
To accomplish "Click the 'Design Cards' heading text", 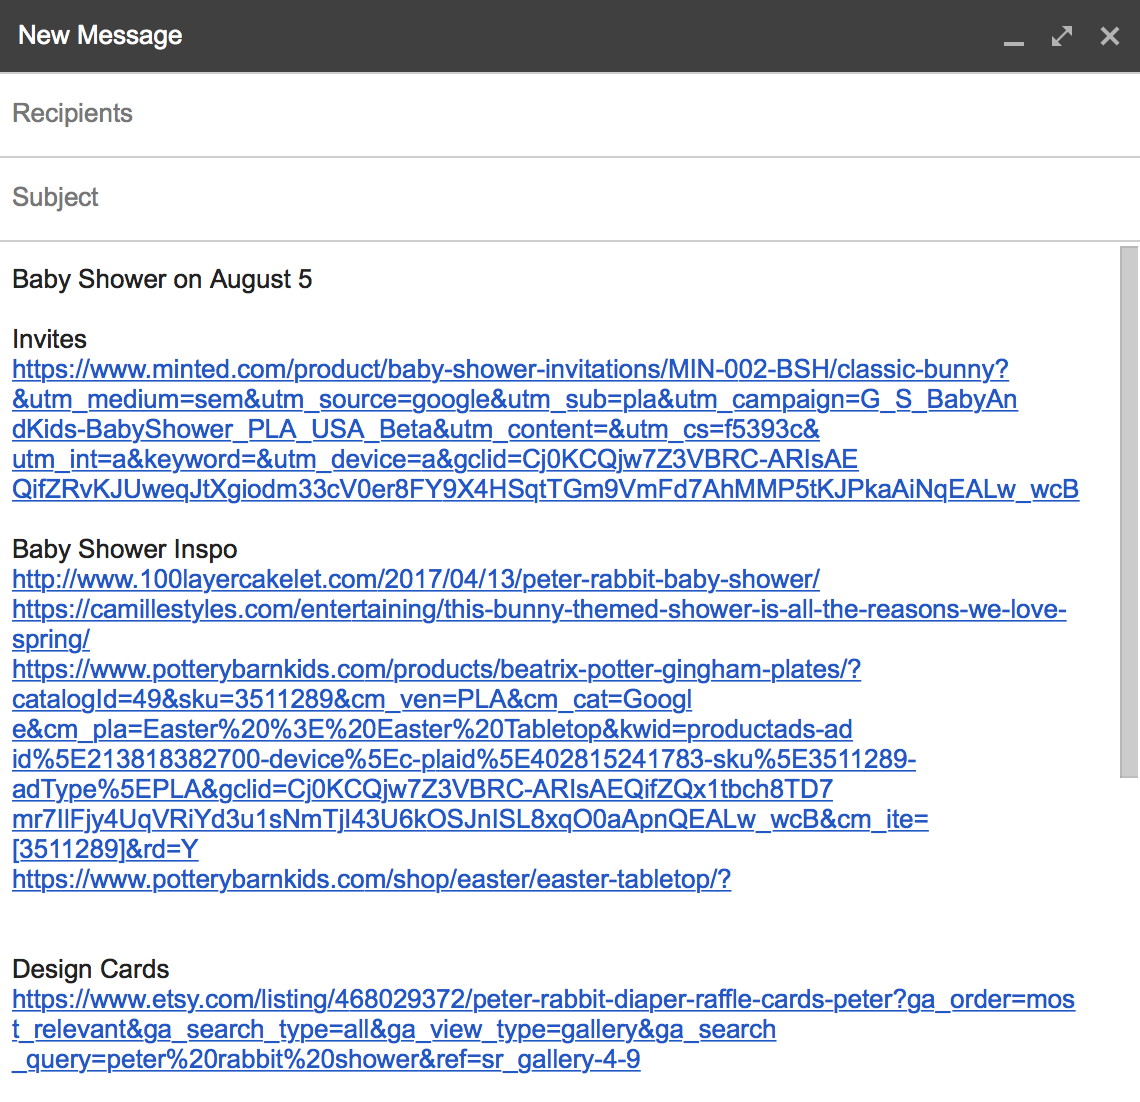I will [x=91, y=970].
